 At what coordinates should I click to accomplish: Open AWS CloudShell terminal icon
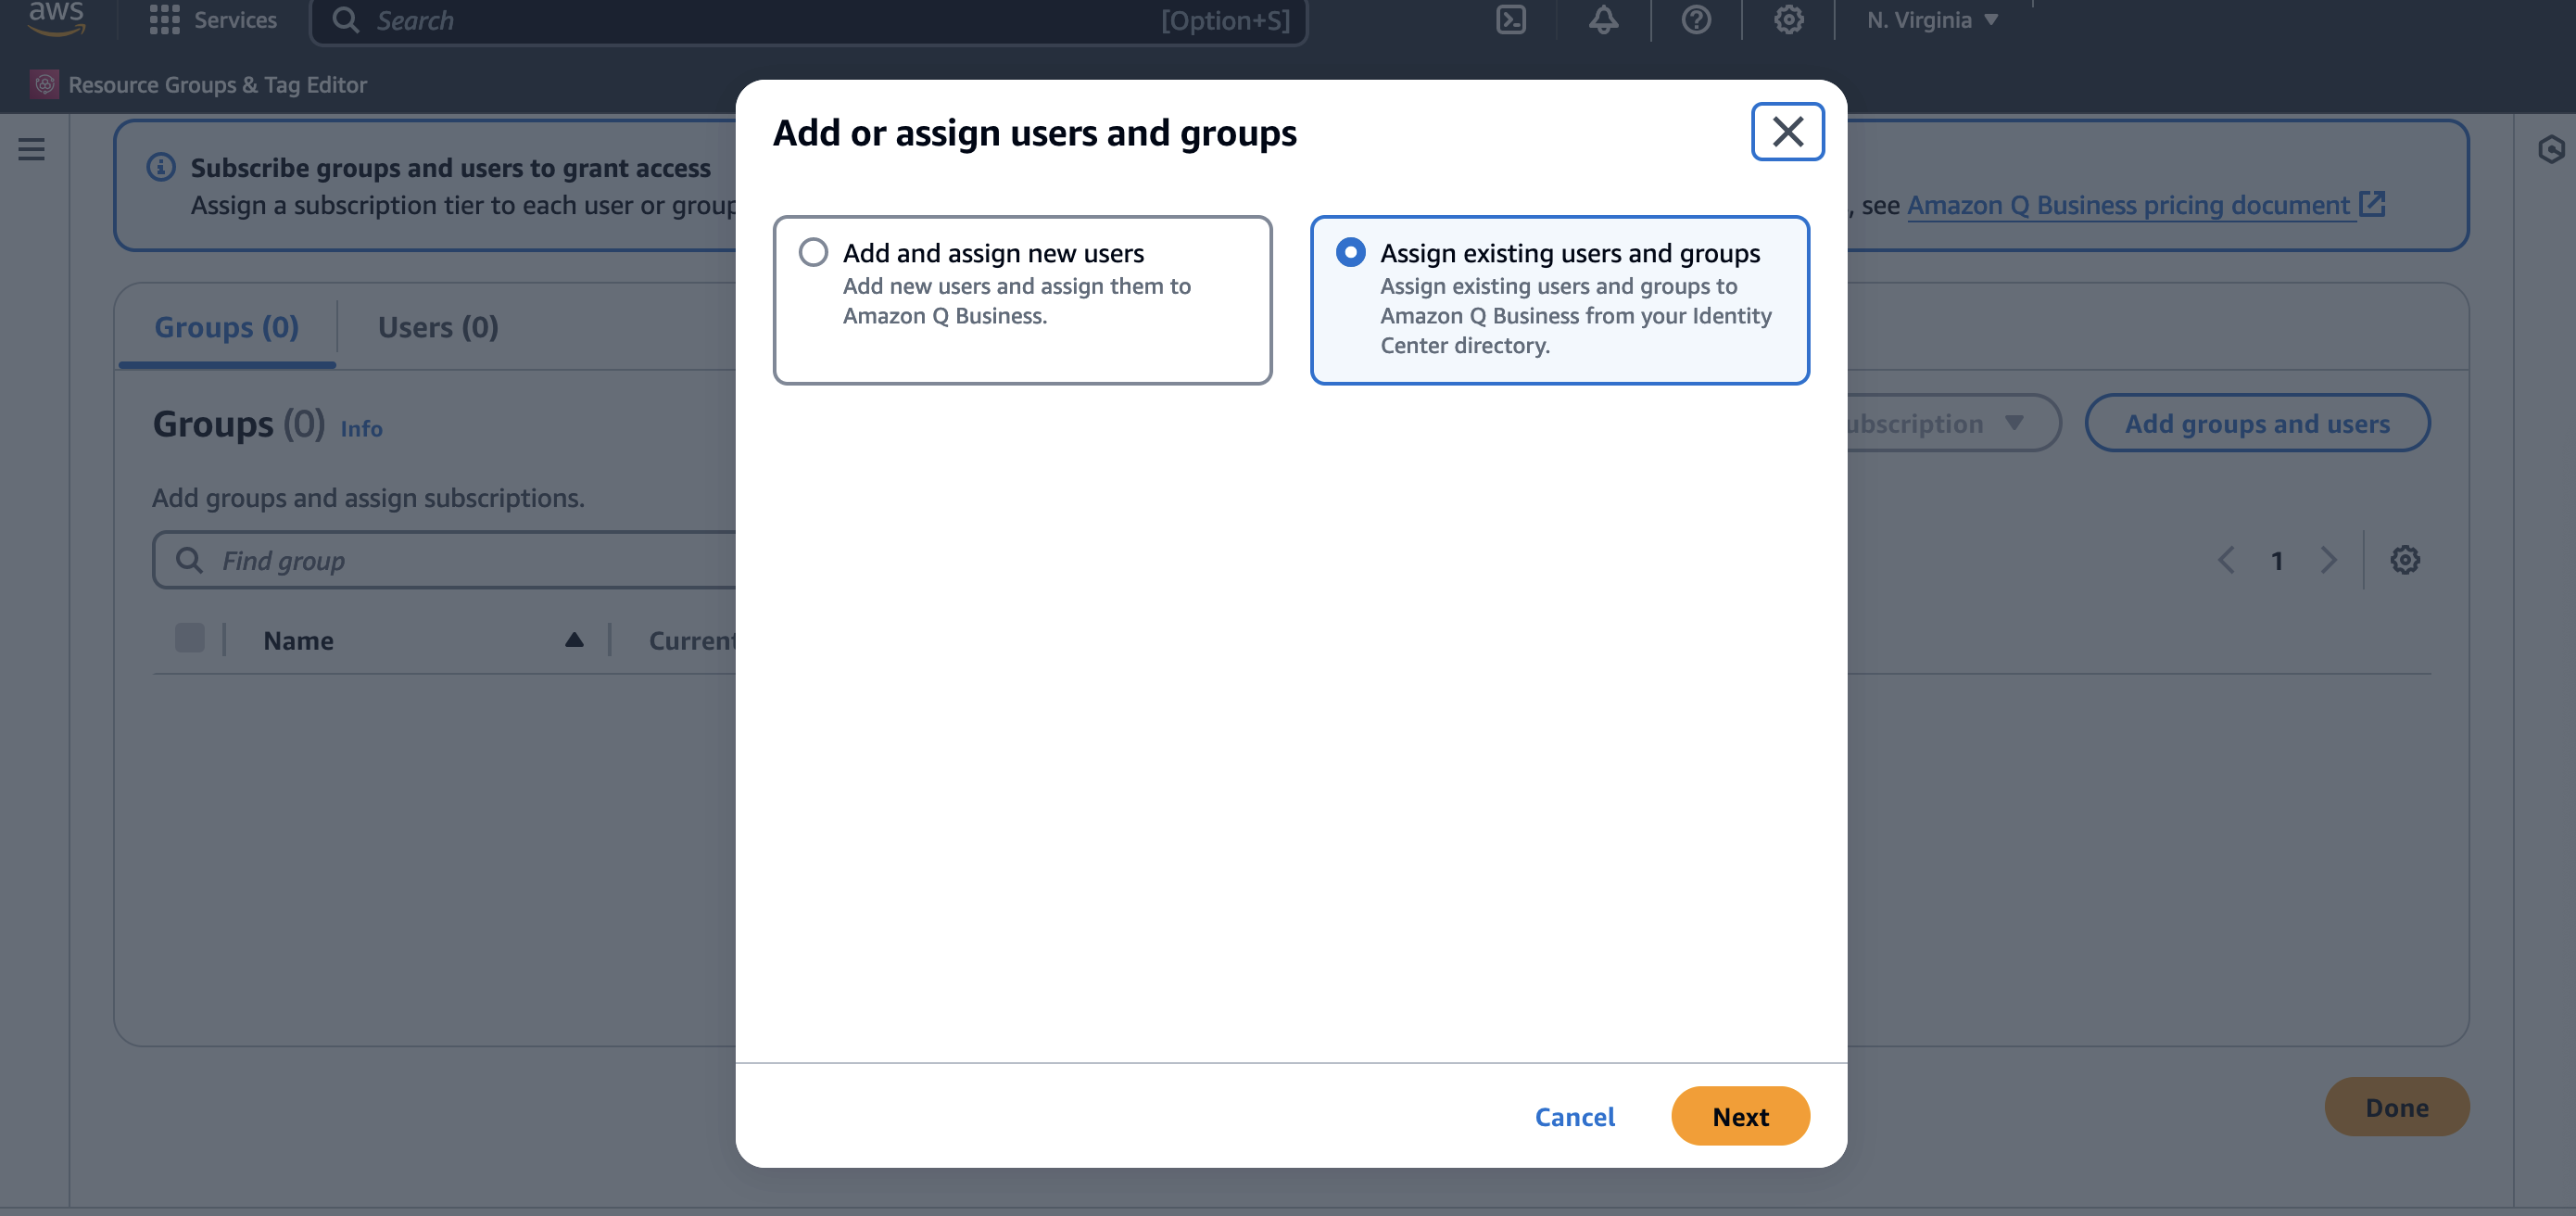click(1510, 20)
